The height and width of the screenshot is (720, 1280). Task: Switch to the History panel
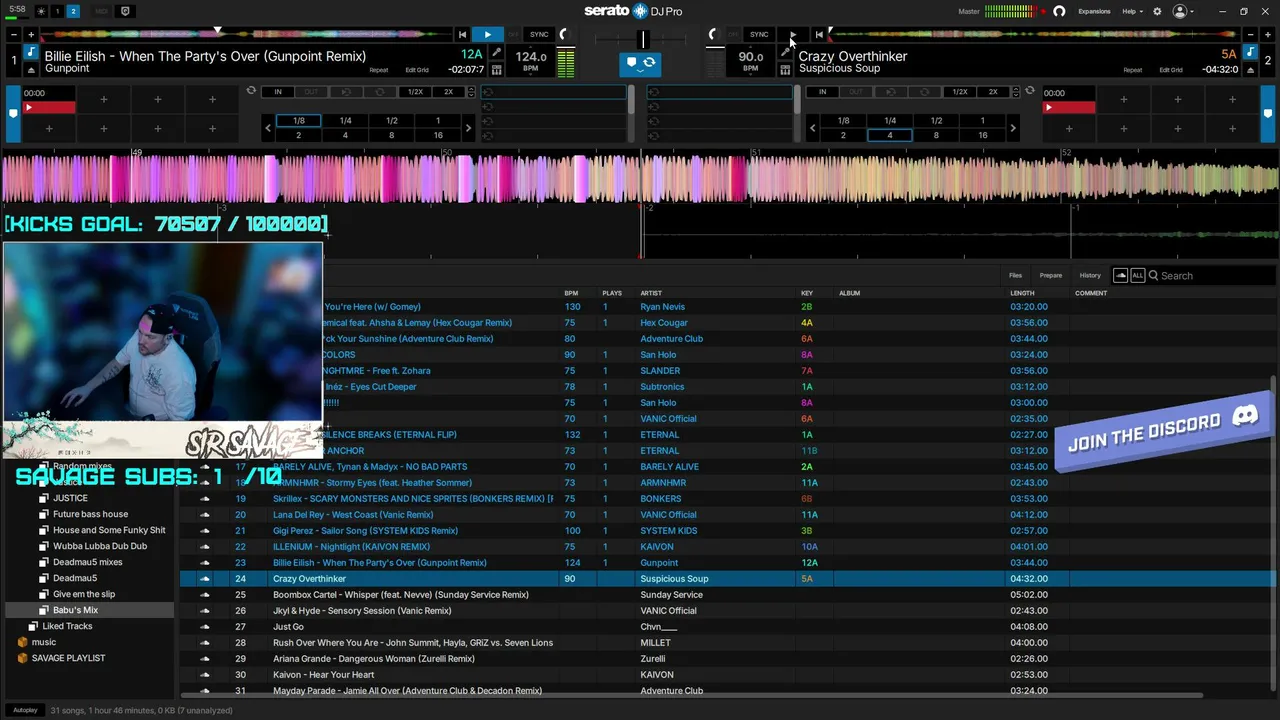tap(1090, 275)
